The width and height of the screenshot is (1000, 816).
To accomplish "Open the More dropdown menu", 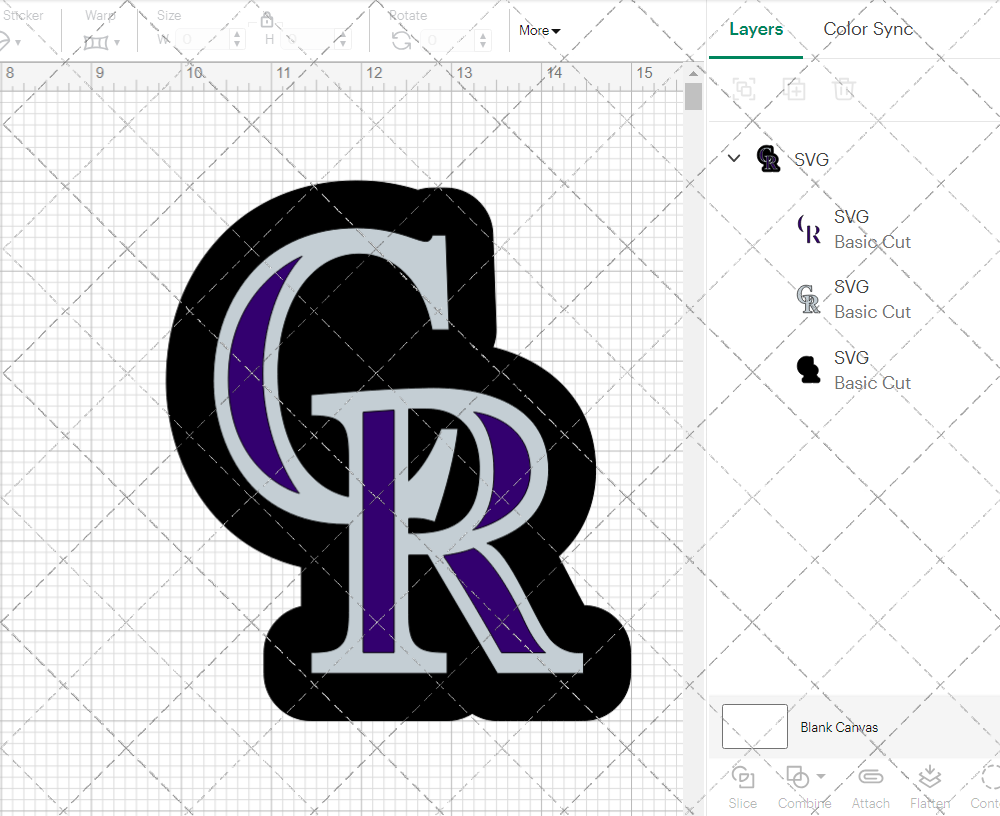I will click(x=539, y=30).
